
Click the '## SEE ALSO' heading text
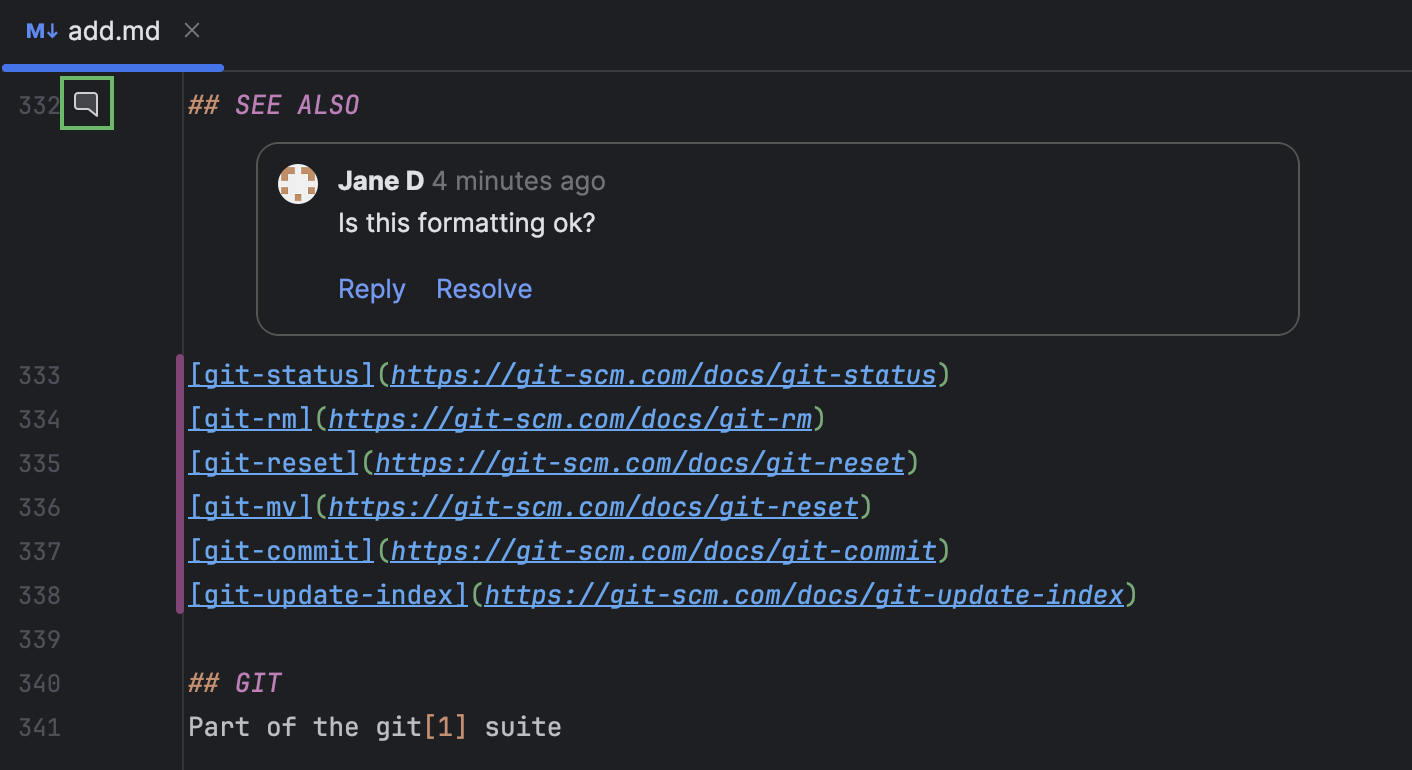[274, 104]
